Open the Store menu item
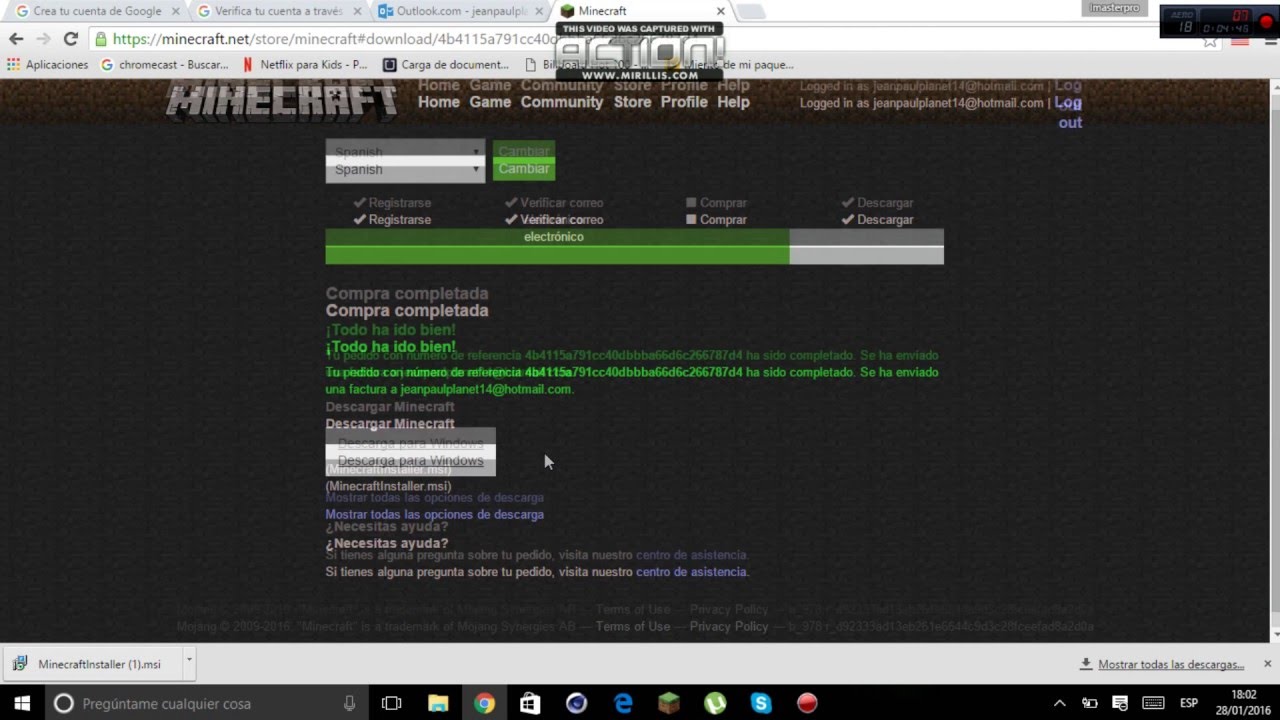The width and height of the screenshot is (1280, 720). 632,102
